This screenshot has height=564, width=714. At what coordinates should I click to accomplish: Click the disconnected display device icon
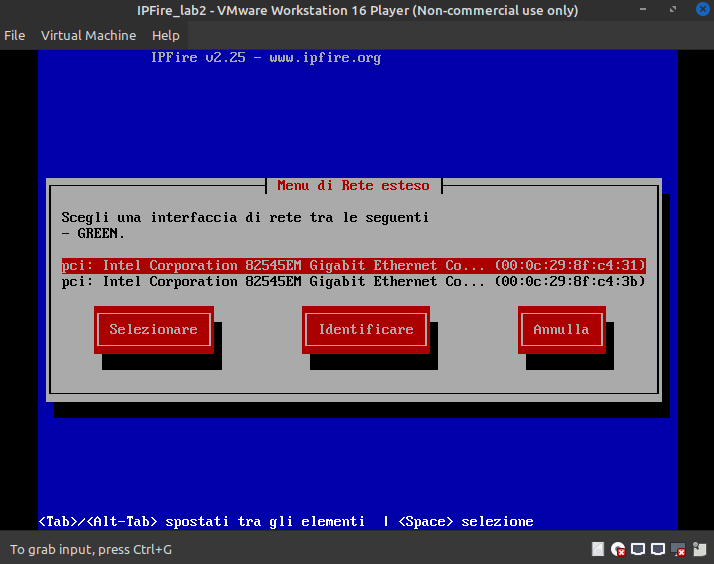tap(678, 549)
